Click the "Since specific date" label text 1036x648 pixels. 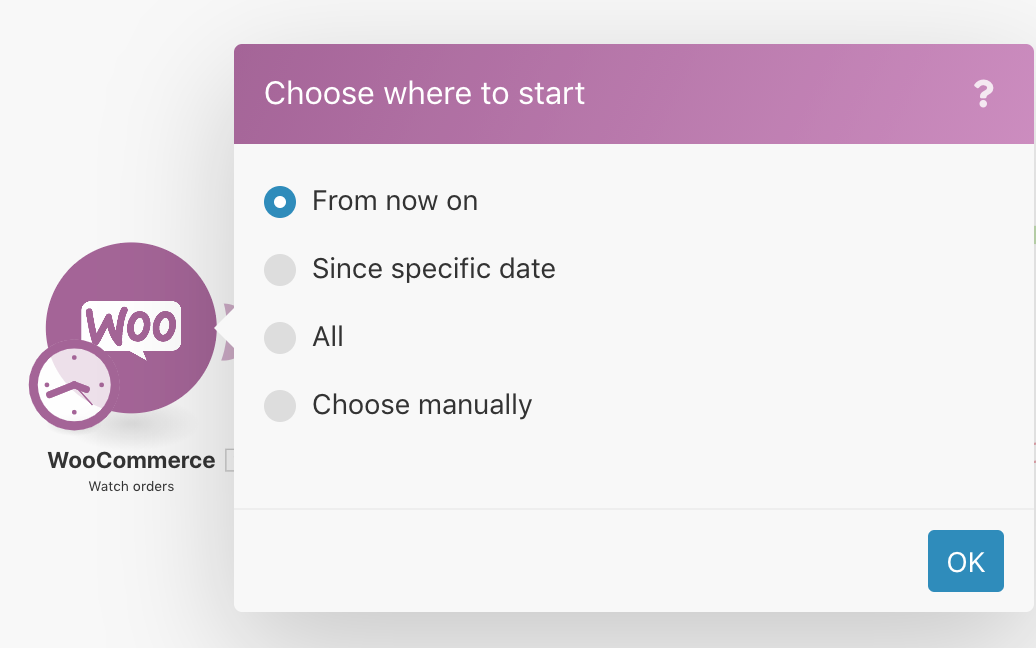433,269
